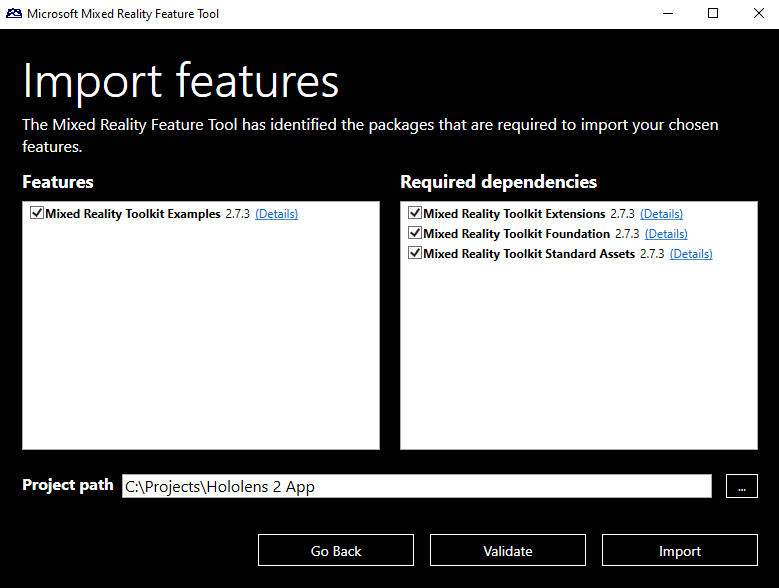Screen dimensions: 779x588
Task: Click the Import button
Action: pos(680,550)
